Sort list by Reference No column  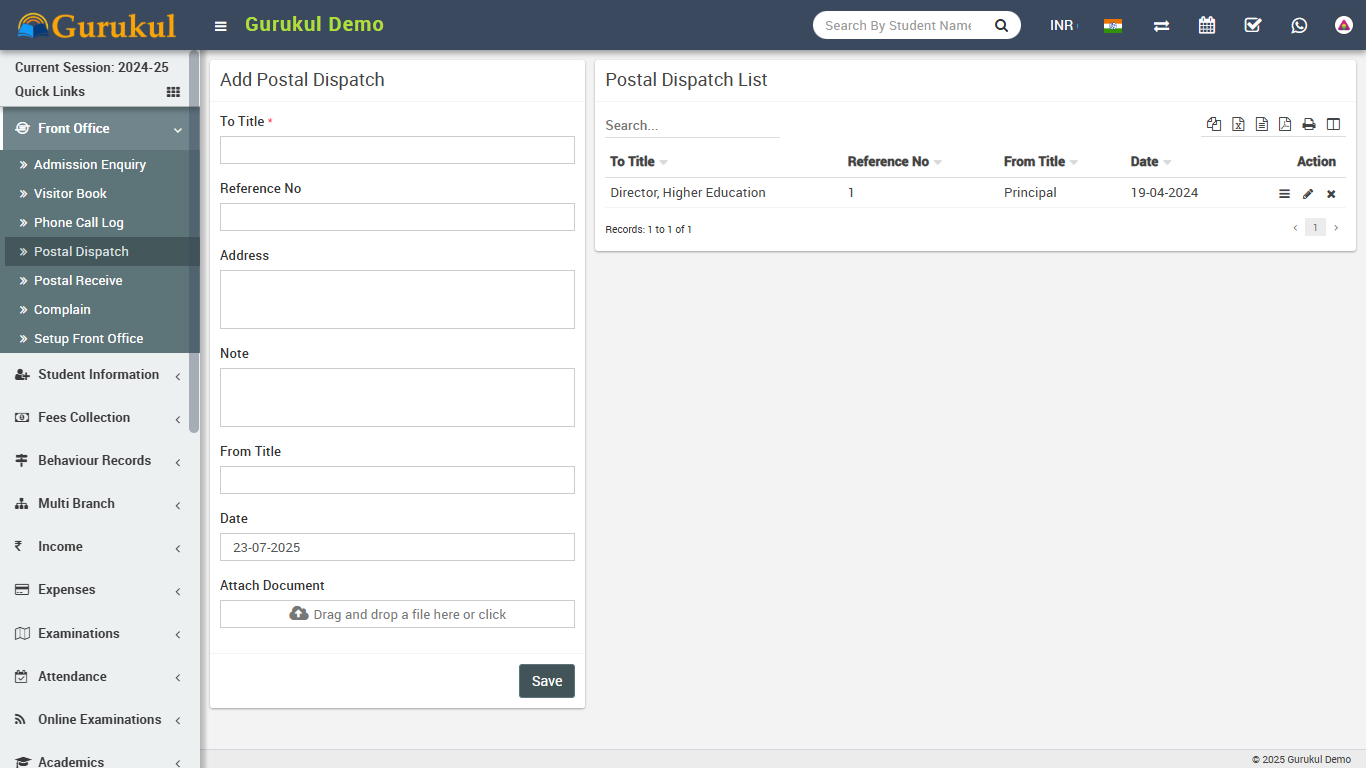point(888,162)
